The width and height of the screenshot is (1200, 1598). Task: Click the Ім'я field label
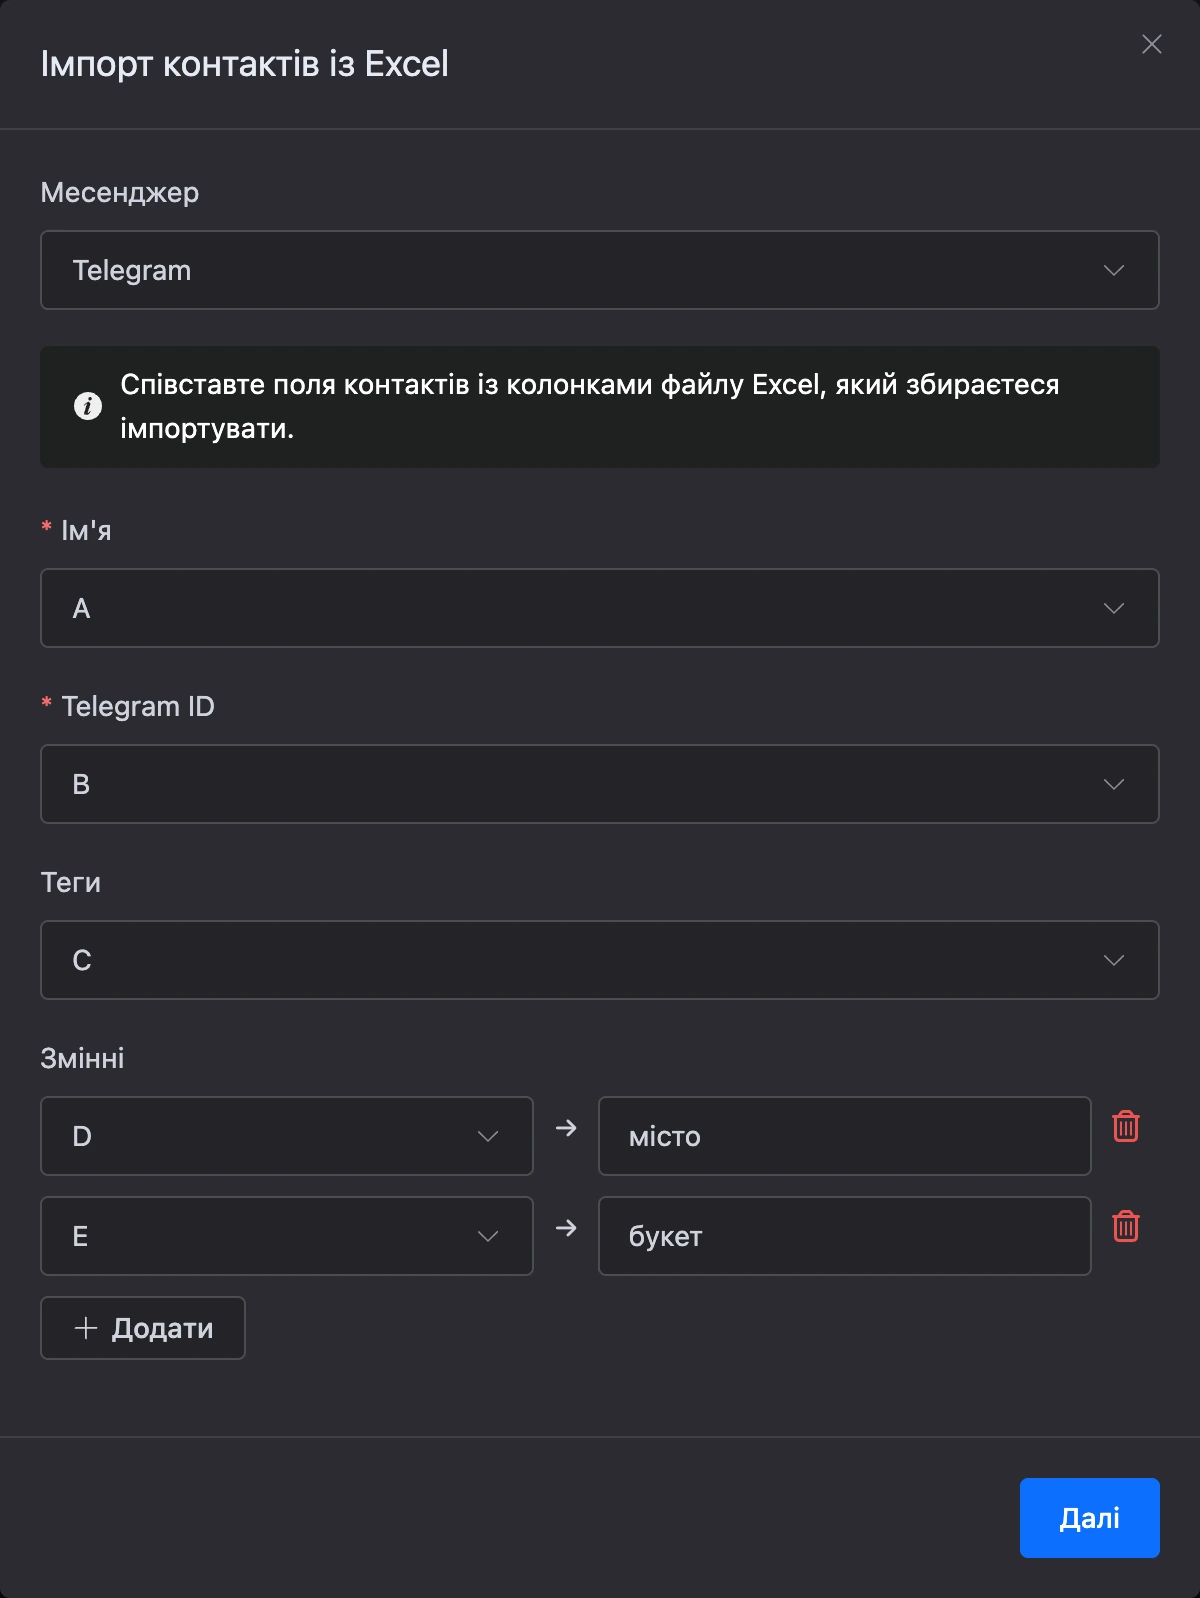[86, 530]
